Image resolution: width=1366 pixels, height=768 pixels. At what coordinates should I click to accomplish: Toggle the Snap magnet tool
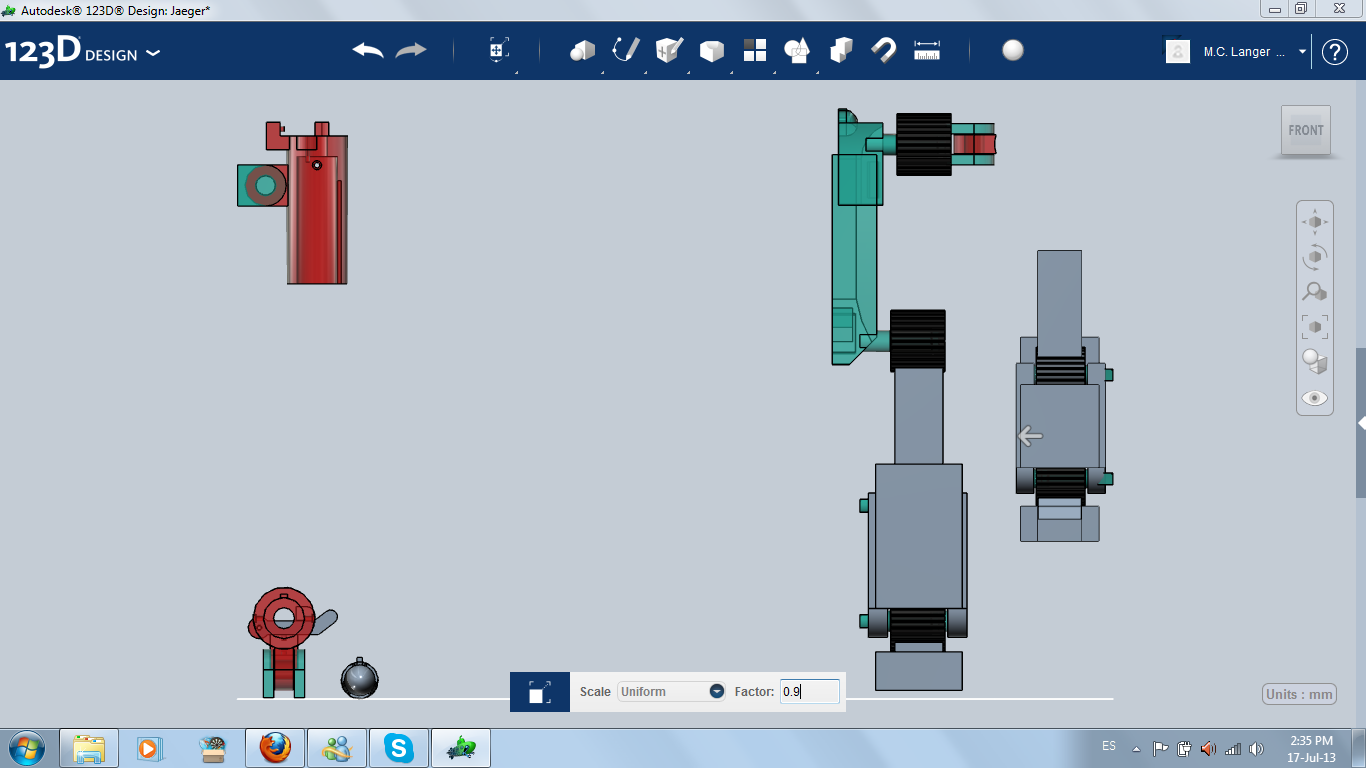tap(884, 50)
